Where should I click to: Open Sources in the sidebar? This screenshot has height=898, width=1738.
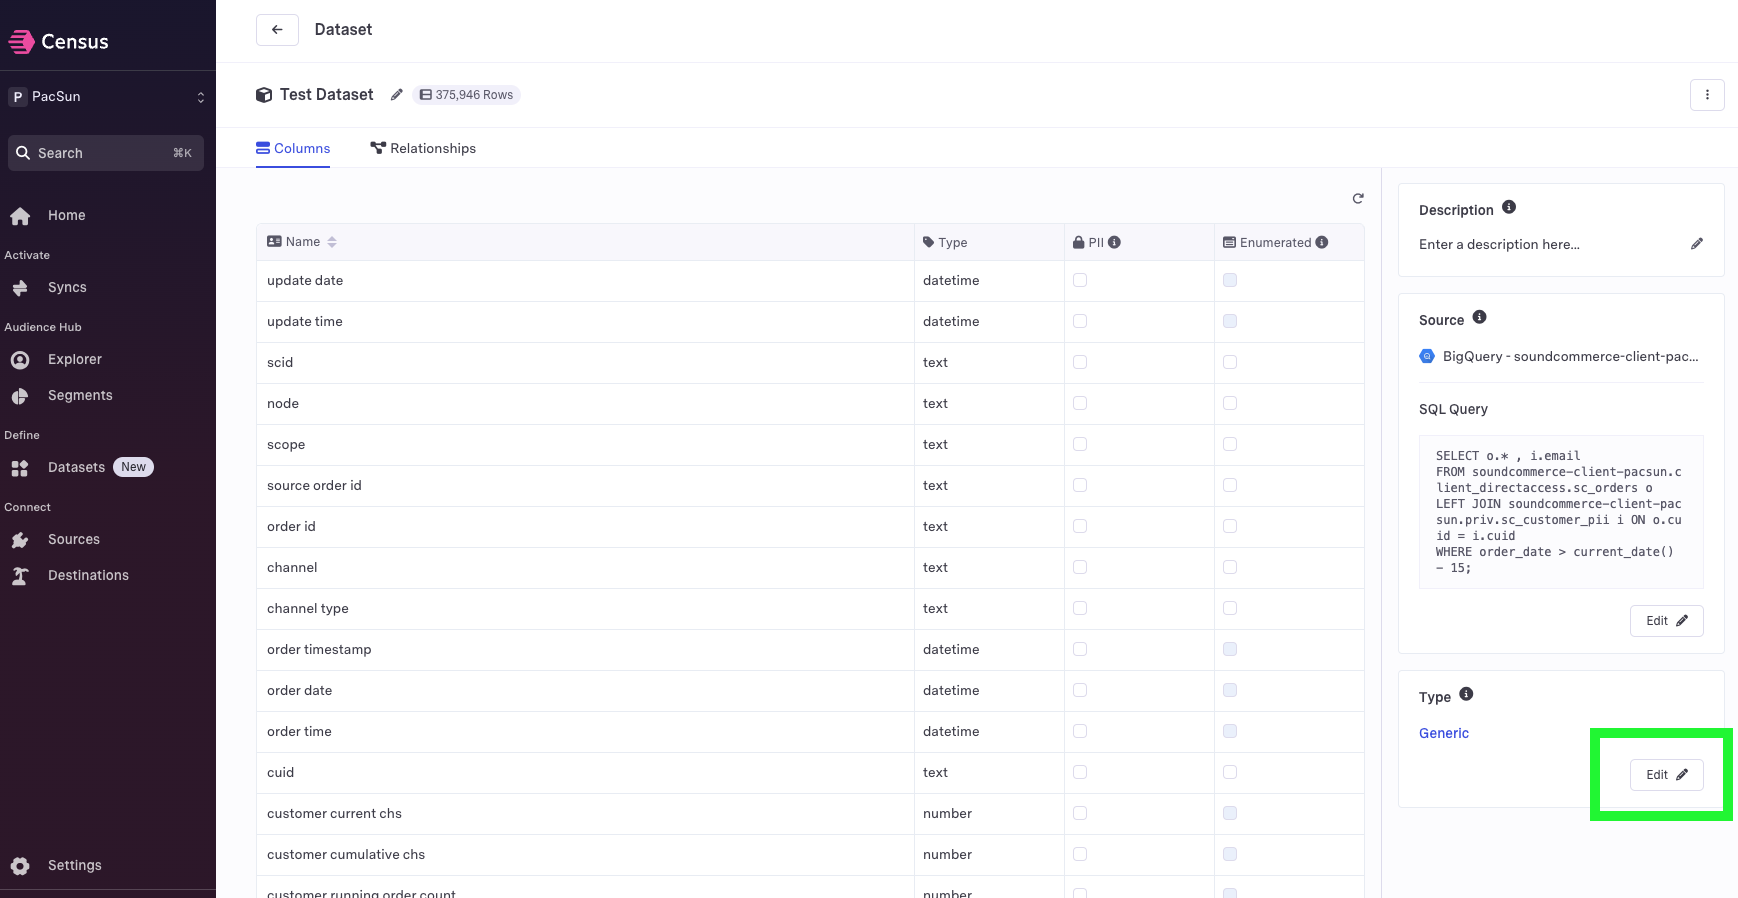[73, 539]
